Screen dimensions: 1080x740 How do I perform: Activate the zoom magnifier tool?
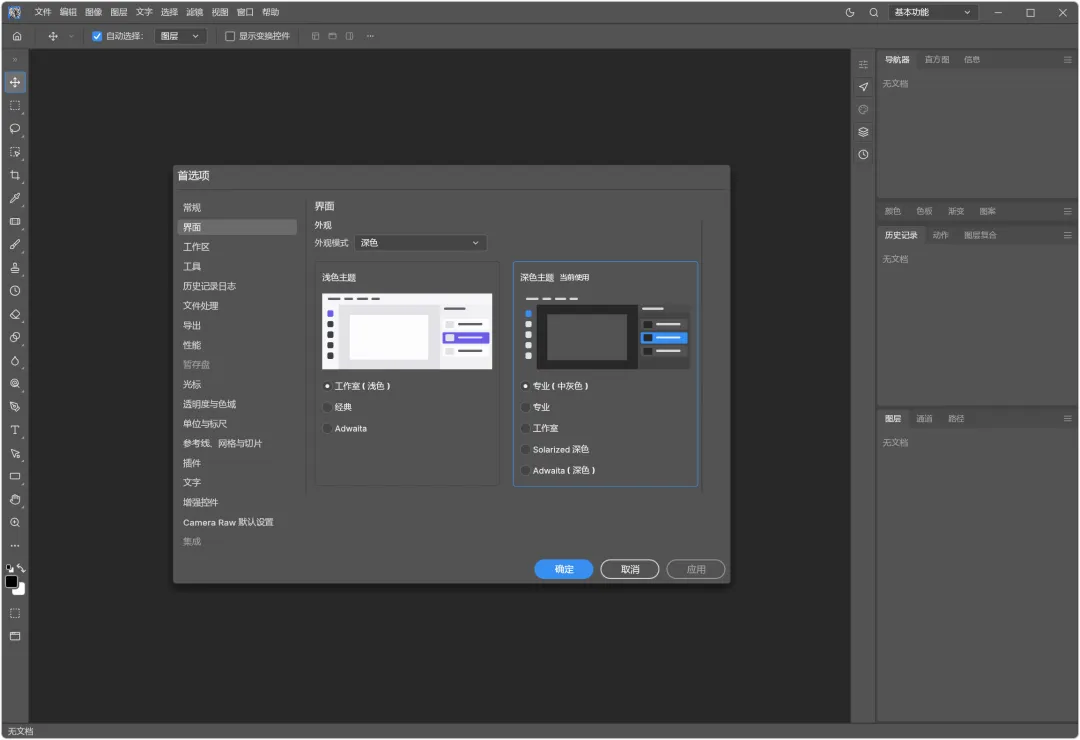click(15, 523)
